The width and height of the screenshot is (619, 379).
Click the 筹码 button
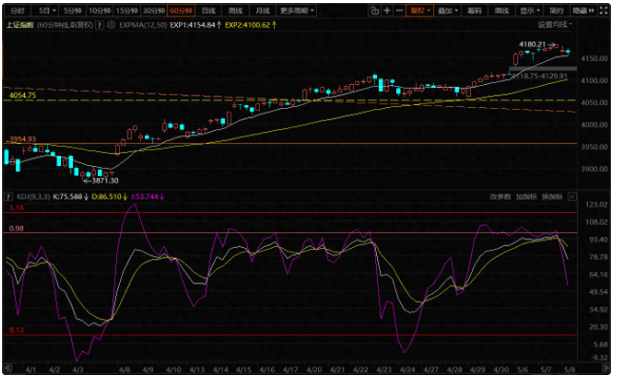(475, 11)
